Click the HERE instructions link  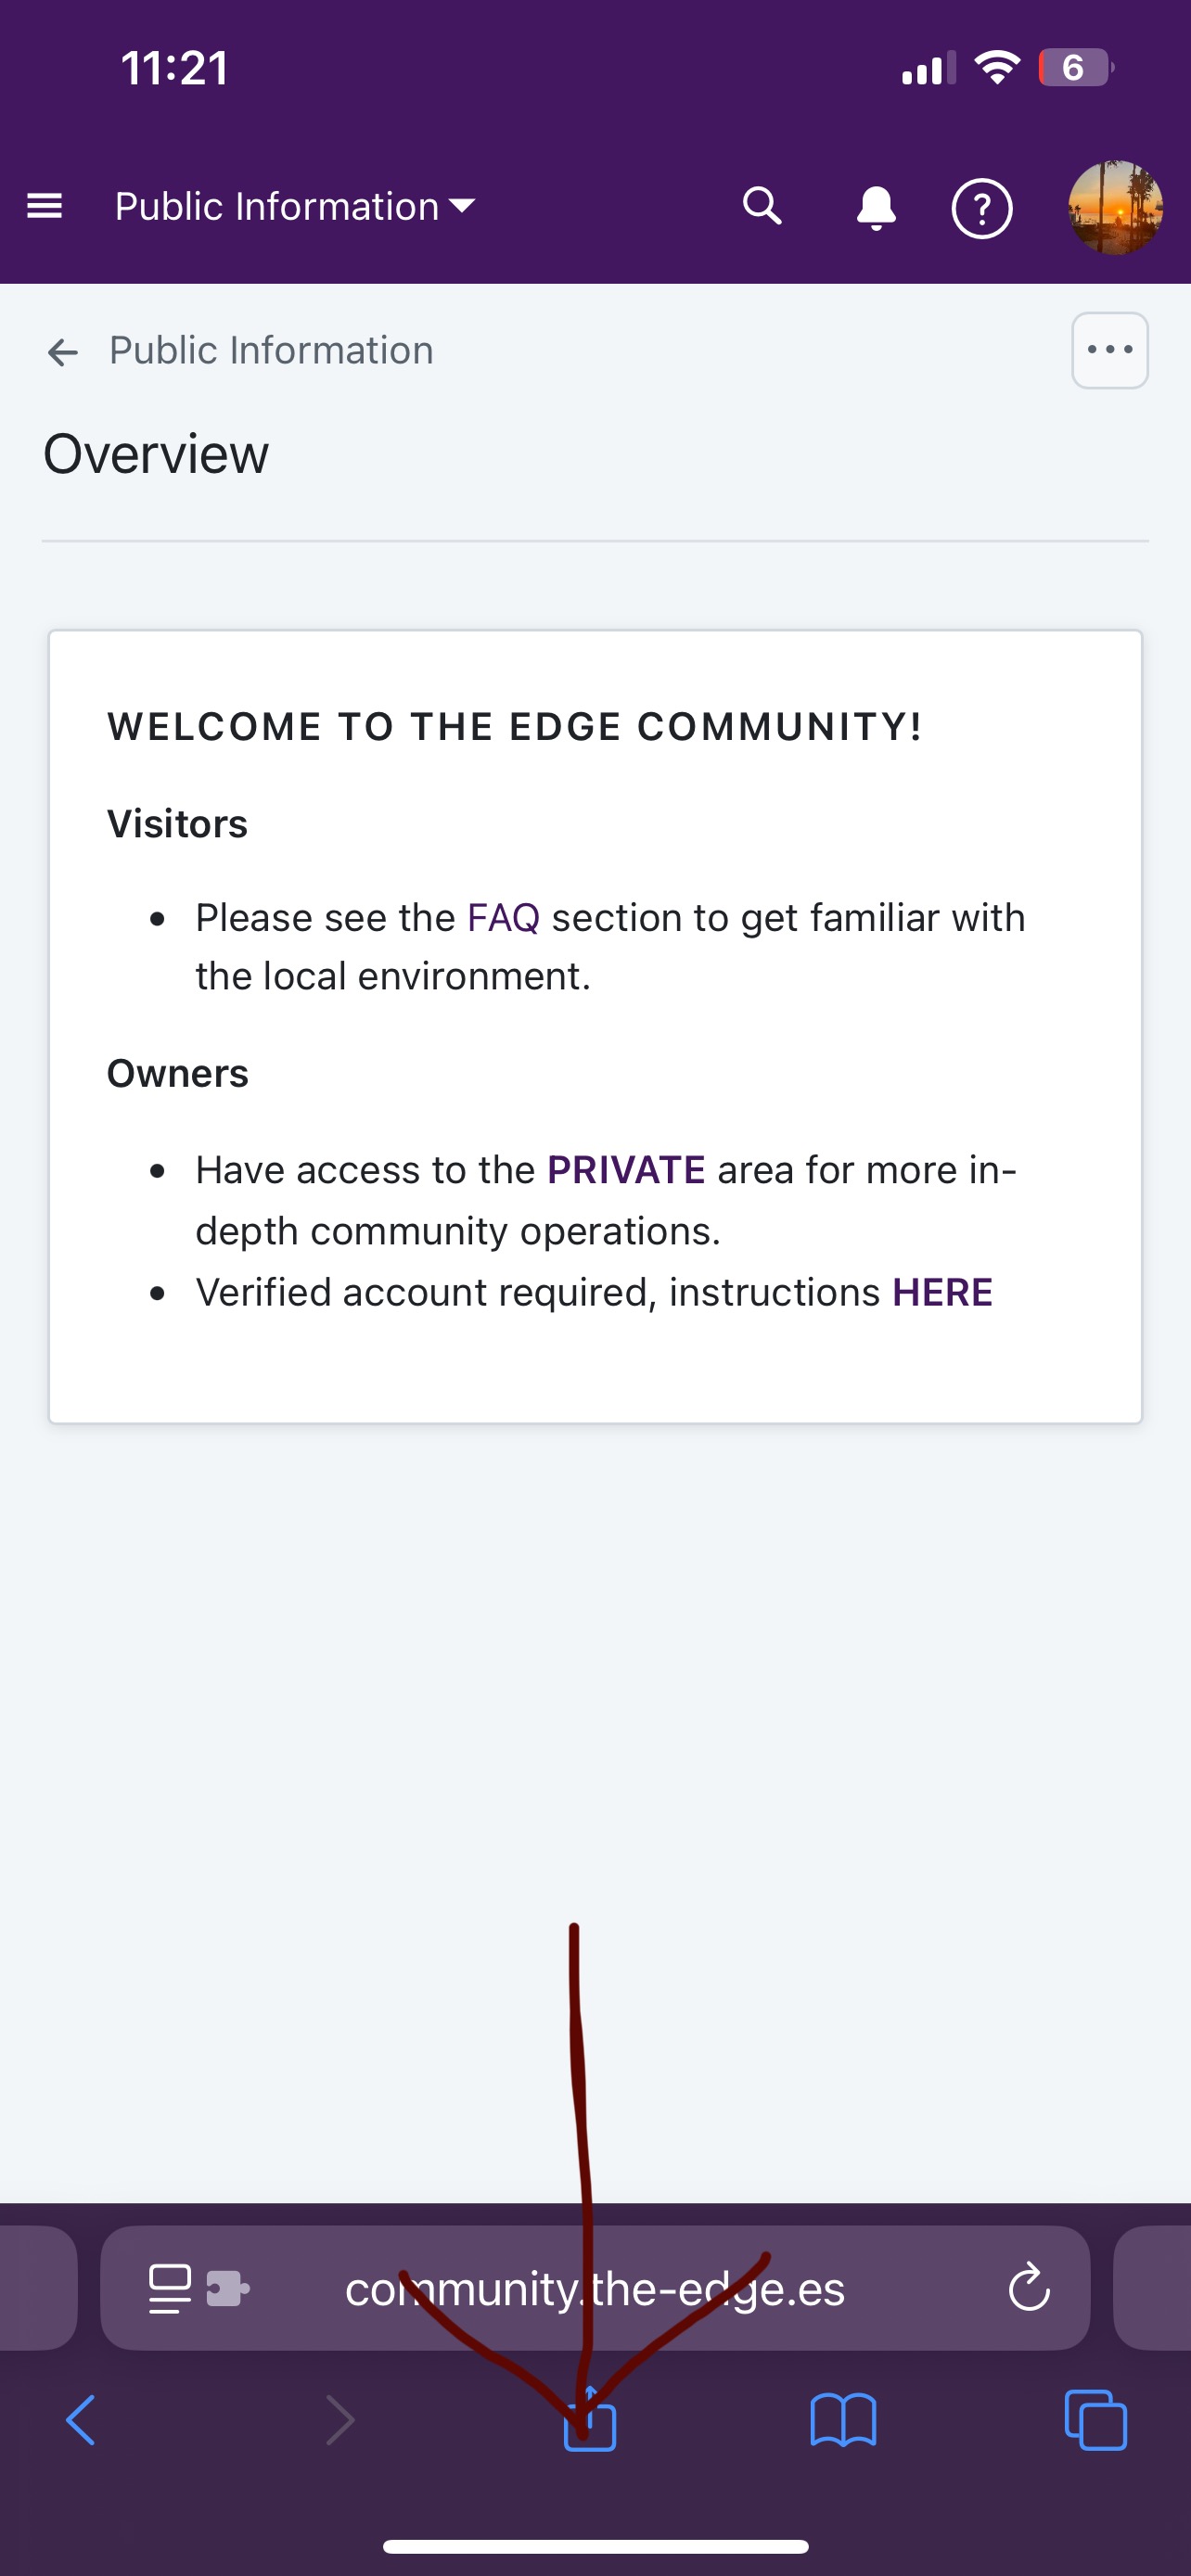pyautogui.click(x=942, y=1292)
